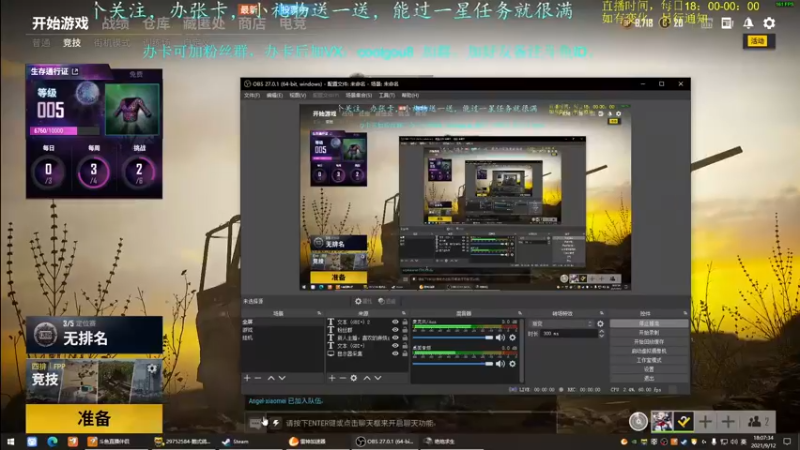Lock the 粉丝群 source

405,330
